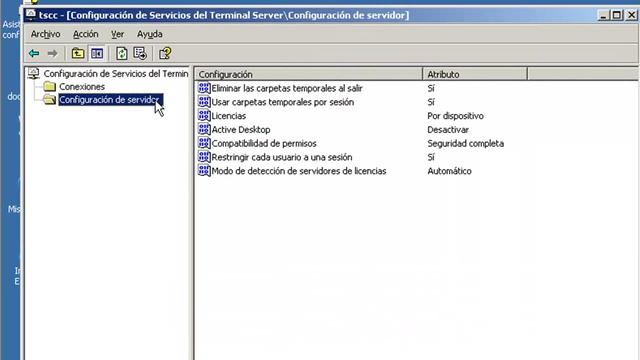Click the Export List toolbar icon

140,53
